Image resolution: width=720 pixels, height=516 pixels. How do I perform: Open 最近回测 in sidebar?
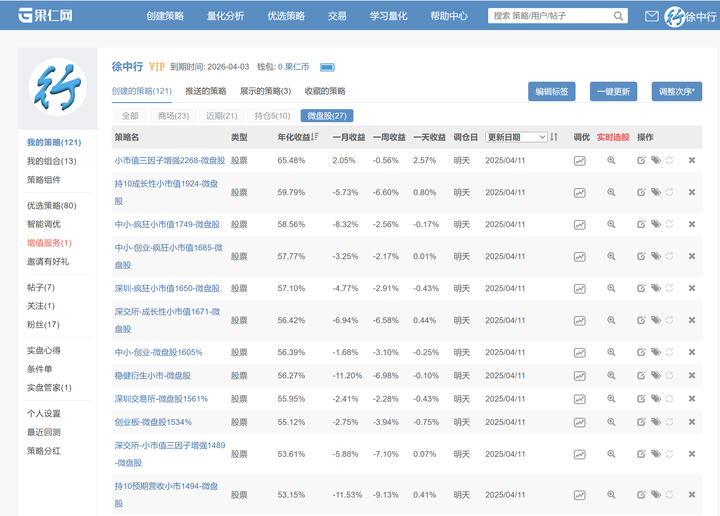point(44,432)
